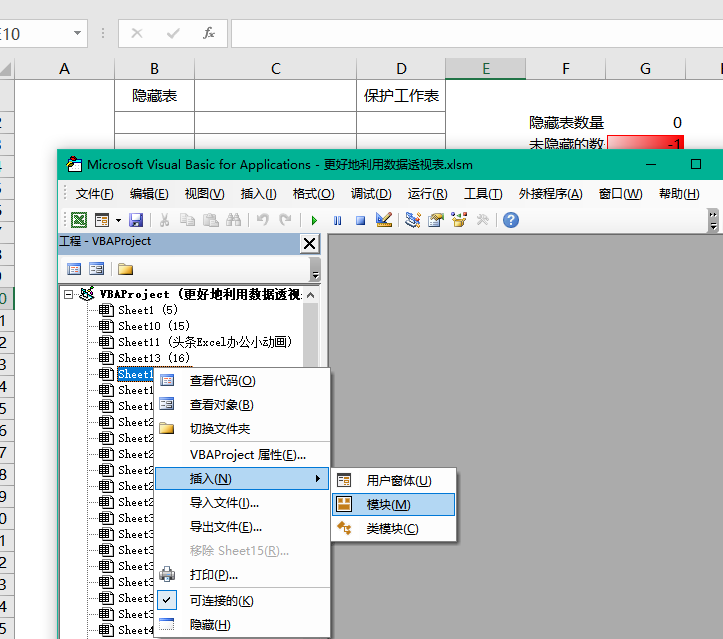Collapse the VBAProject tree node
Viewport: 723px width, 639px height.
[68, 294]
